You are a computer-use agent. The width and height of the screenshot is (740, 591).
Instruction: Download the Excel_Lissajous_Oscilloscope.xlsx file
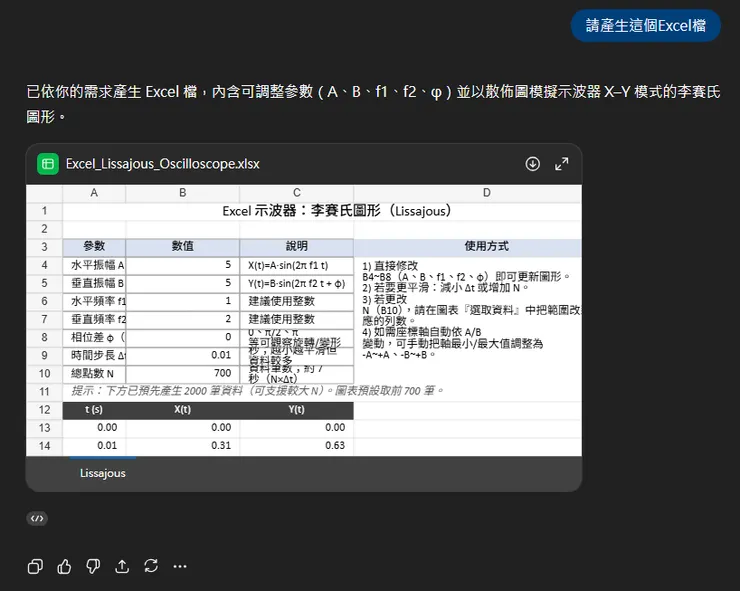533,164
